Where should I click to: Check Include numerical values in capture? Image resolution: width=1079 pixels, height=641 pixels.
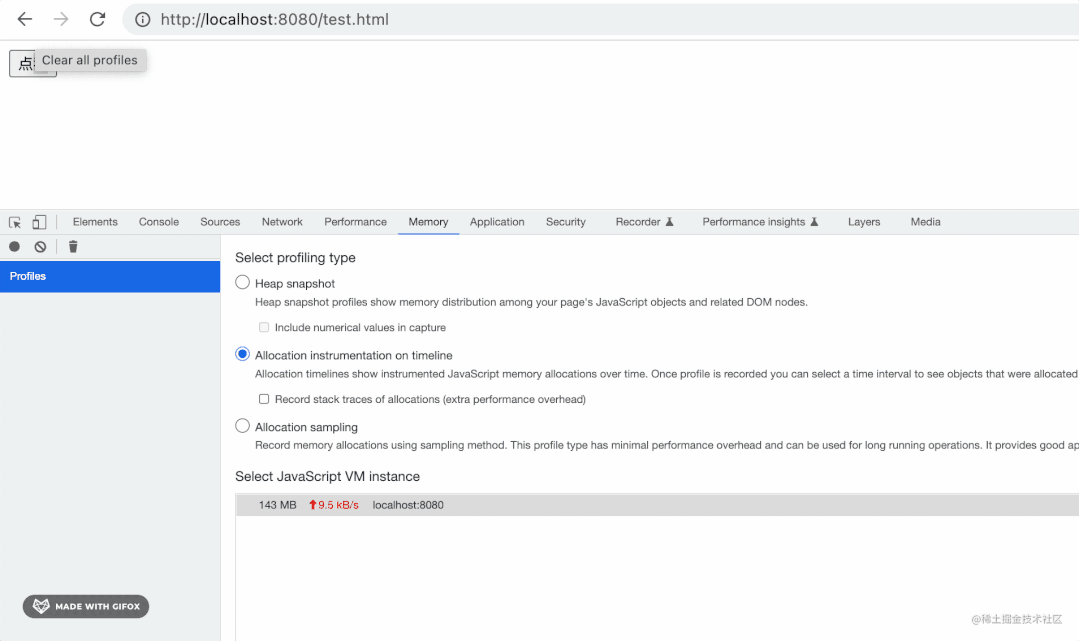pyautogui.click(x=264, y=327)
